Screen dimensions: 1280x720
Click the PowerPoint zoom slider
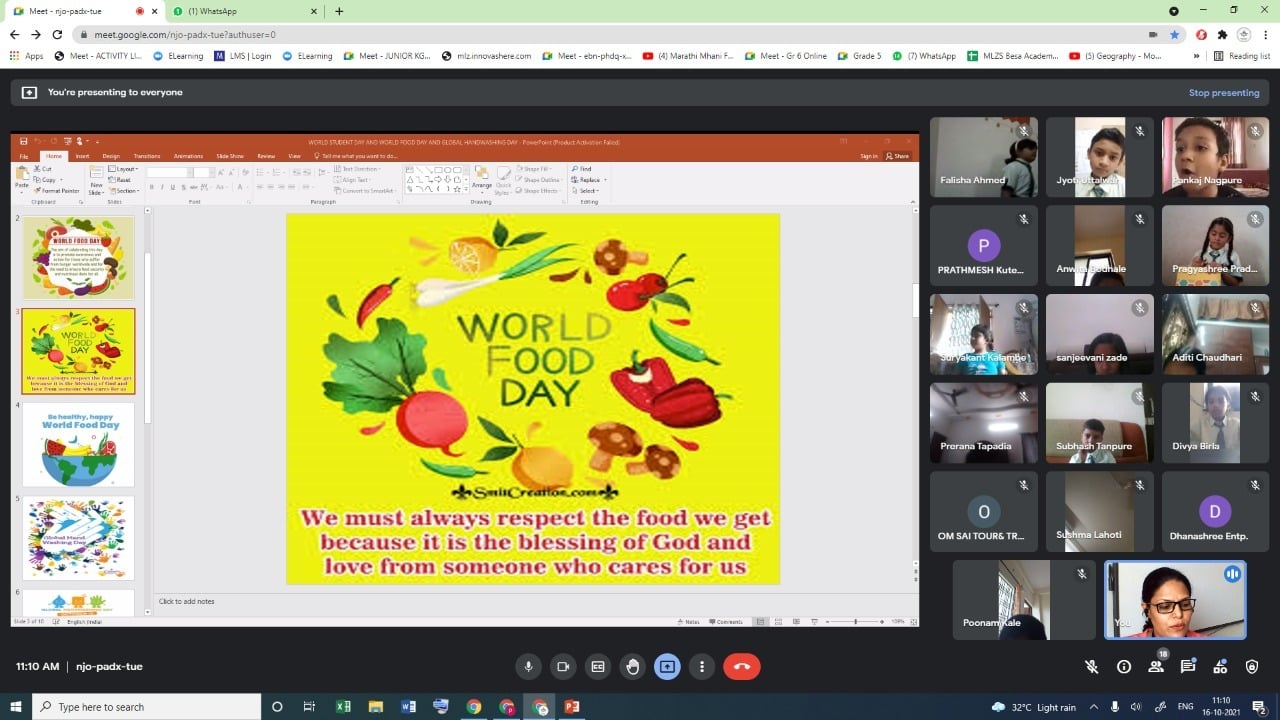pyautogui.click(x=855, y=622)
